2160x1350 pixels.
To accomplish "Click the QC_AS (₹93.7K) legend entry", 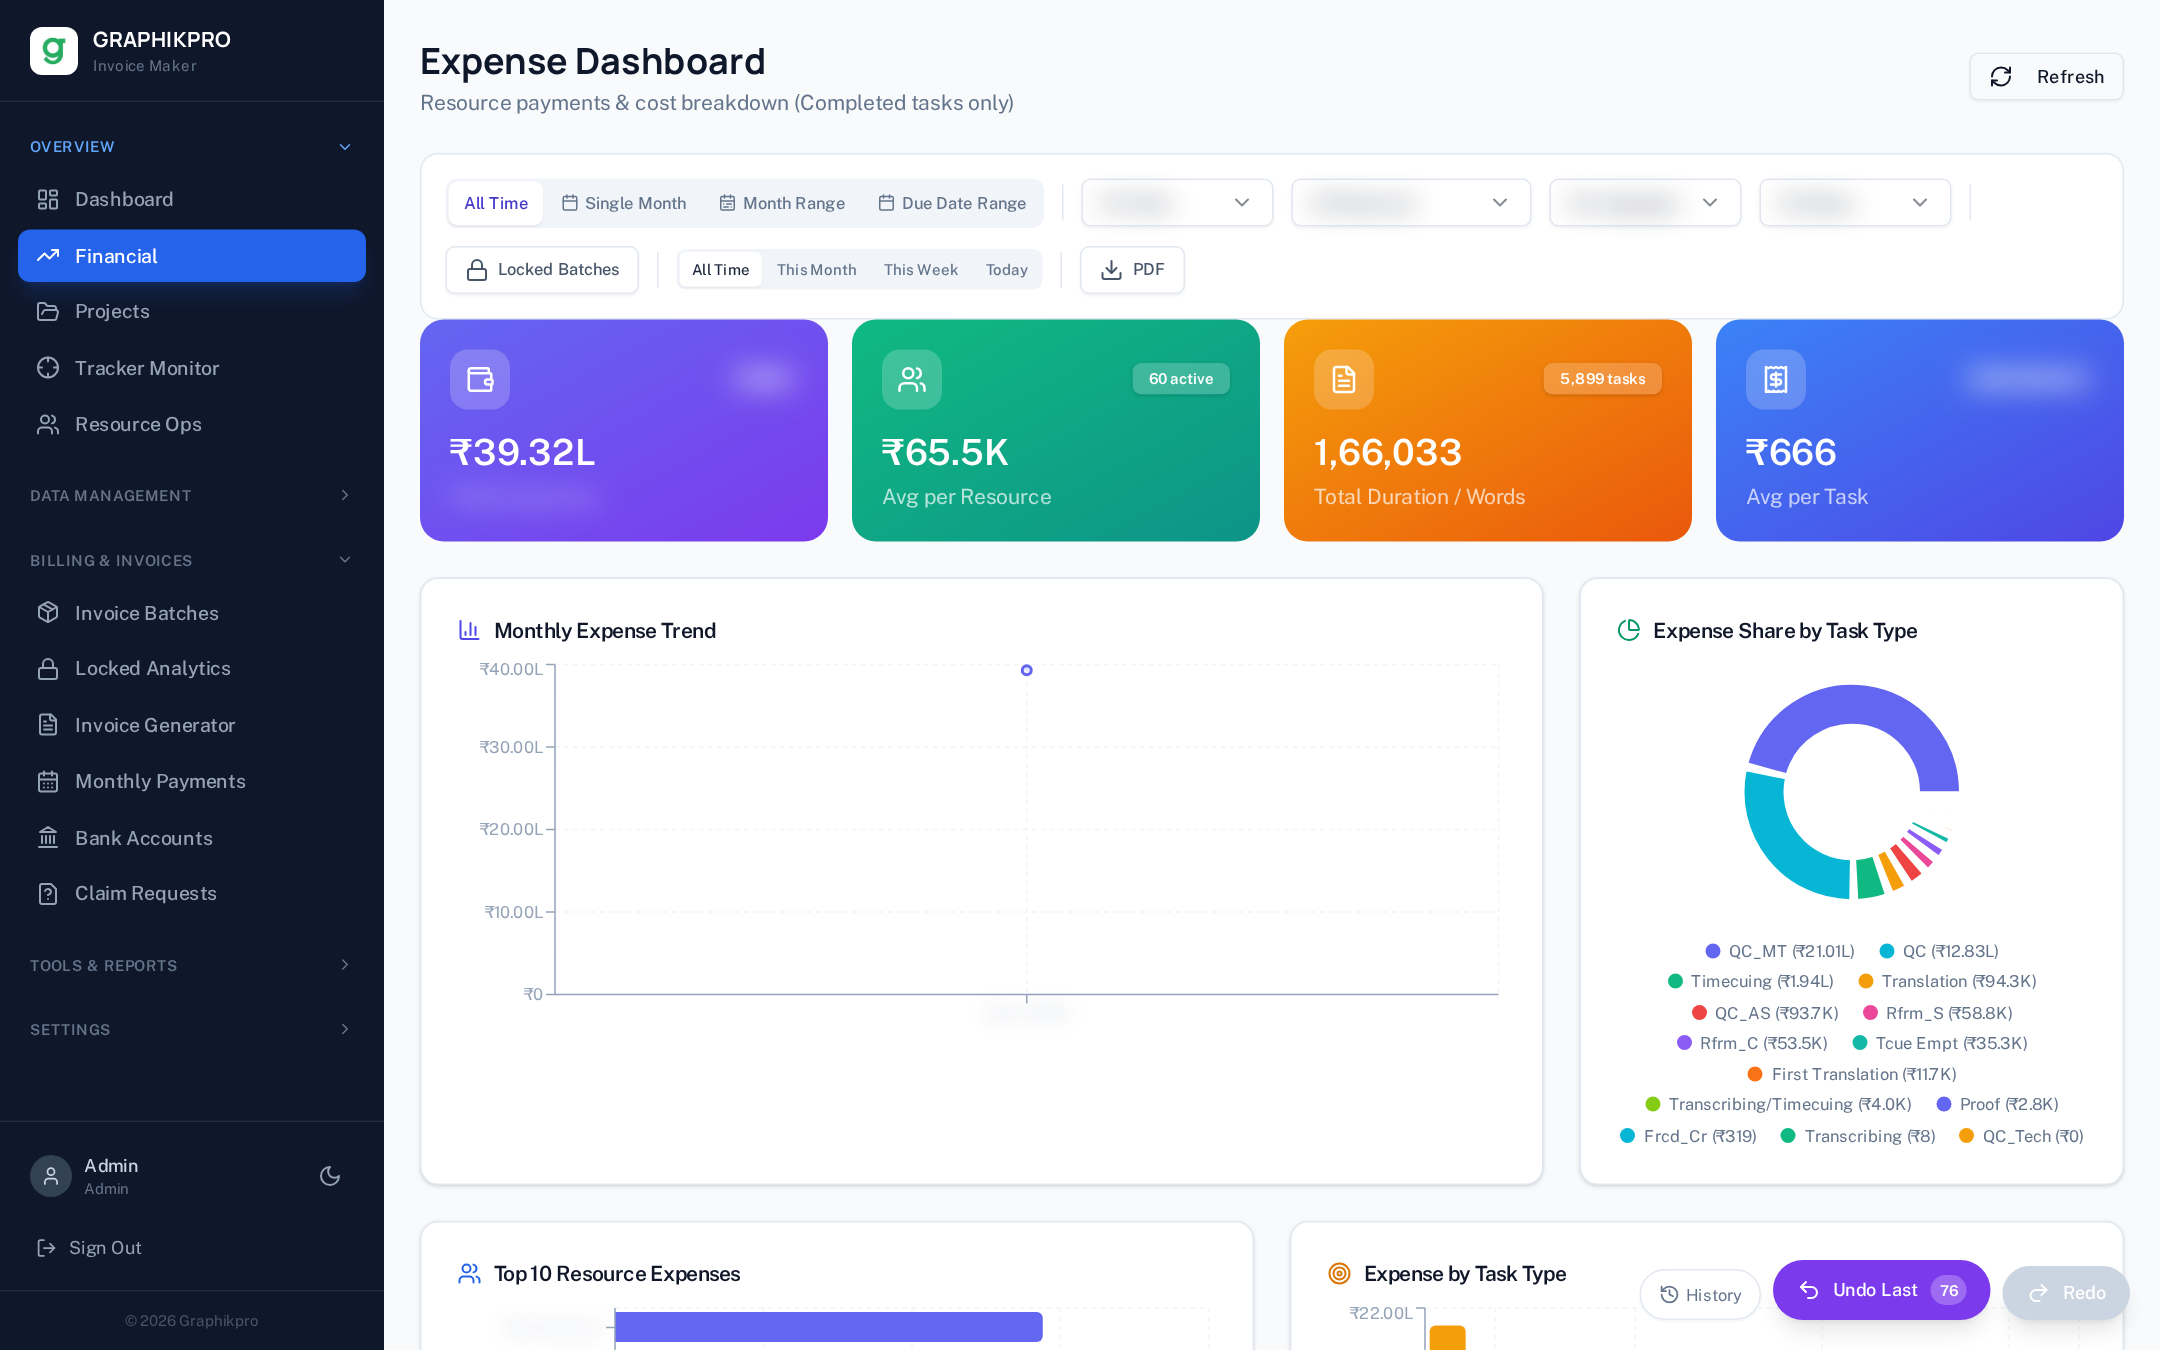I will [1765, 1013].
